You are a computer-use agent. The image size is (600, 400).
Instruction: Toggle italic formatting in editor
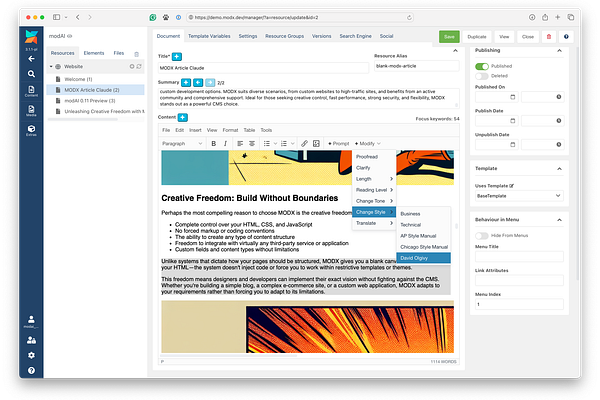point(225,144)
